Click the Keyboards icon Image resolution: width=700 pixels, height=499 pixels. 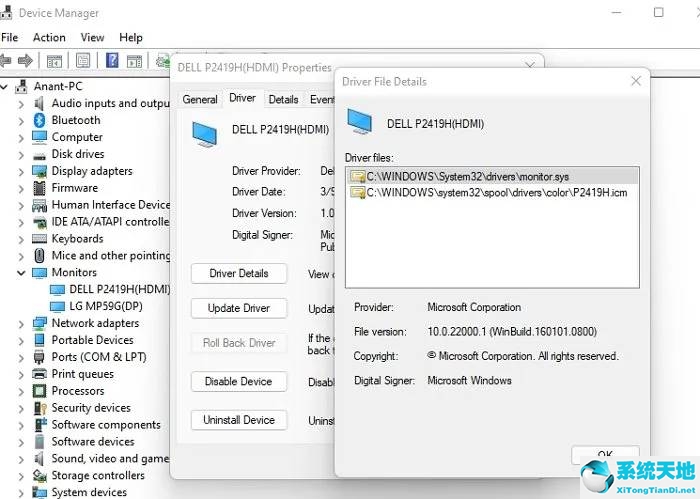[x=39, y=239]
